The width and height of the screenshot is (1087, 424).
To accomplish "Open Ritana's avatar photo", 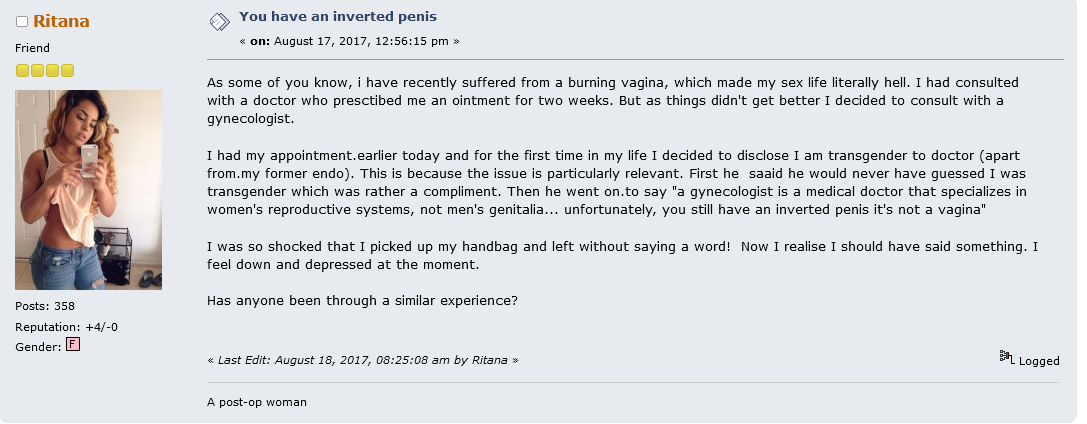I will tap(89, 190).
